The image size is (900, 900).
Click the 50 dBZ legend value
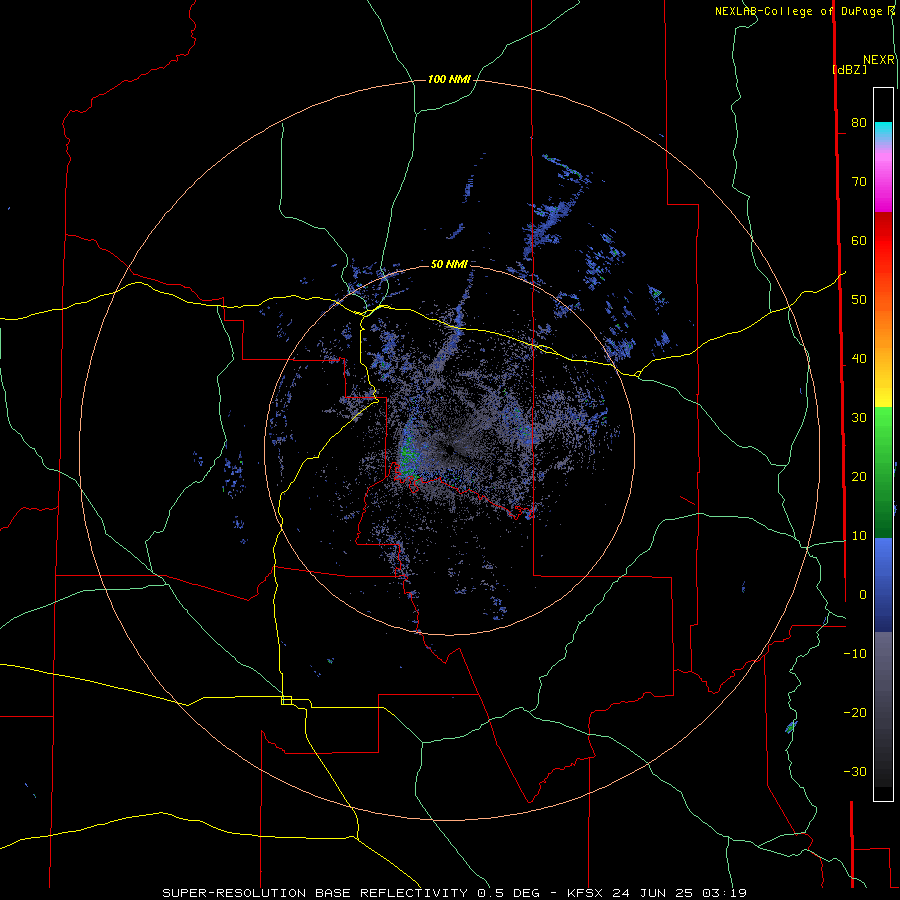click(x=859, y=300)
